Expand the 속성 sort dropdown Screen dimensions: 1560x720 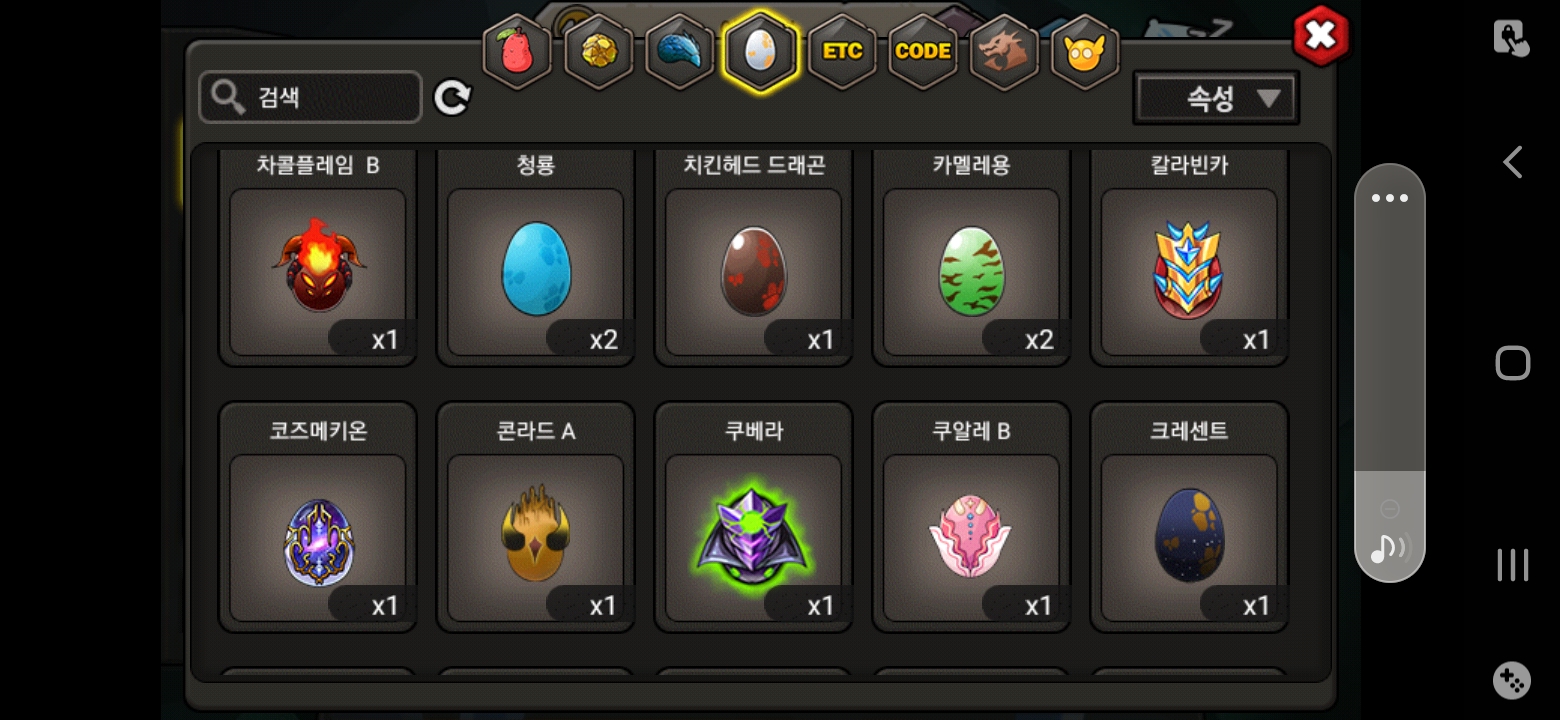[1216, 98]
